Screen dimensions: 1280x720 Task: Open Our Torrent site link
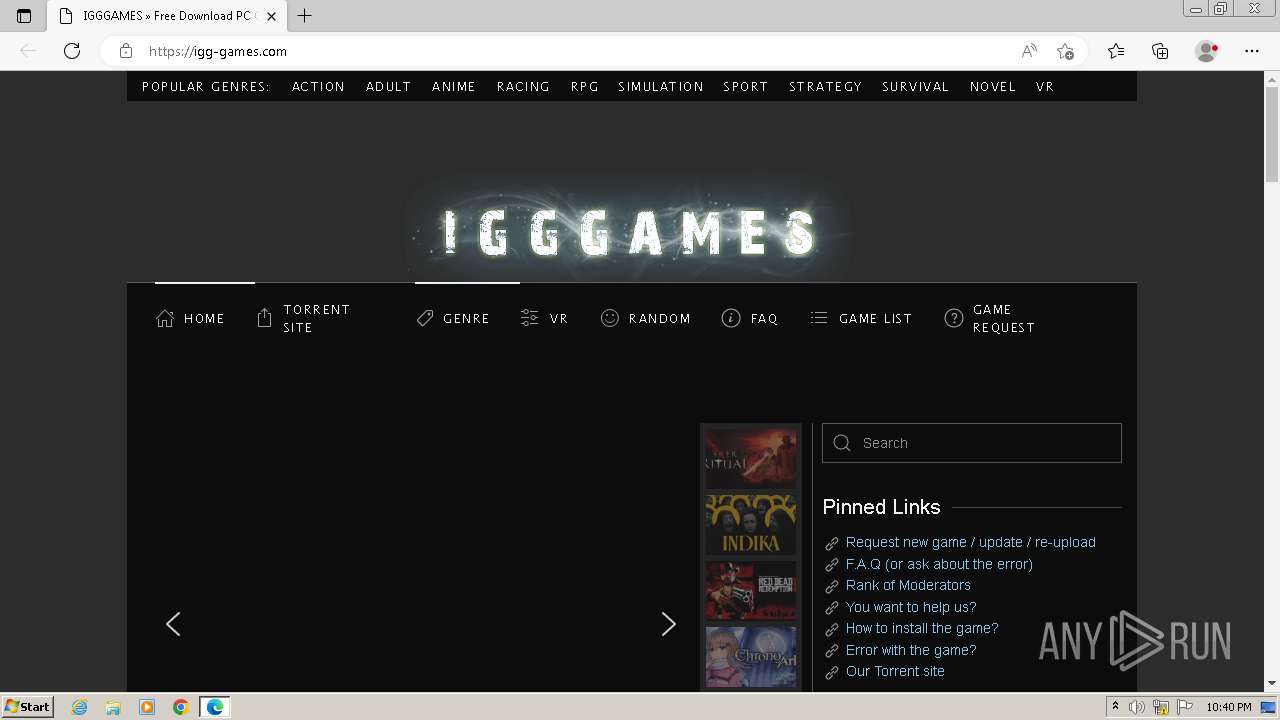tap(895, 671)
